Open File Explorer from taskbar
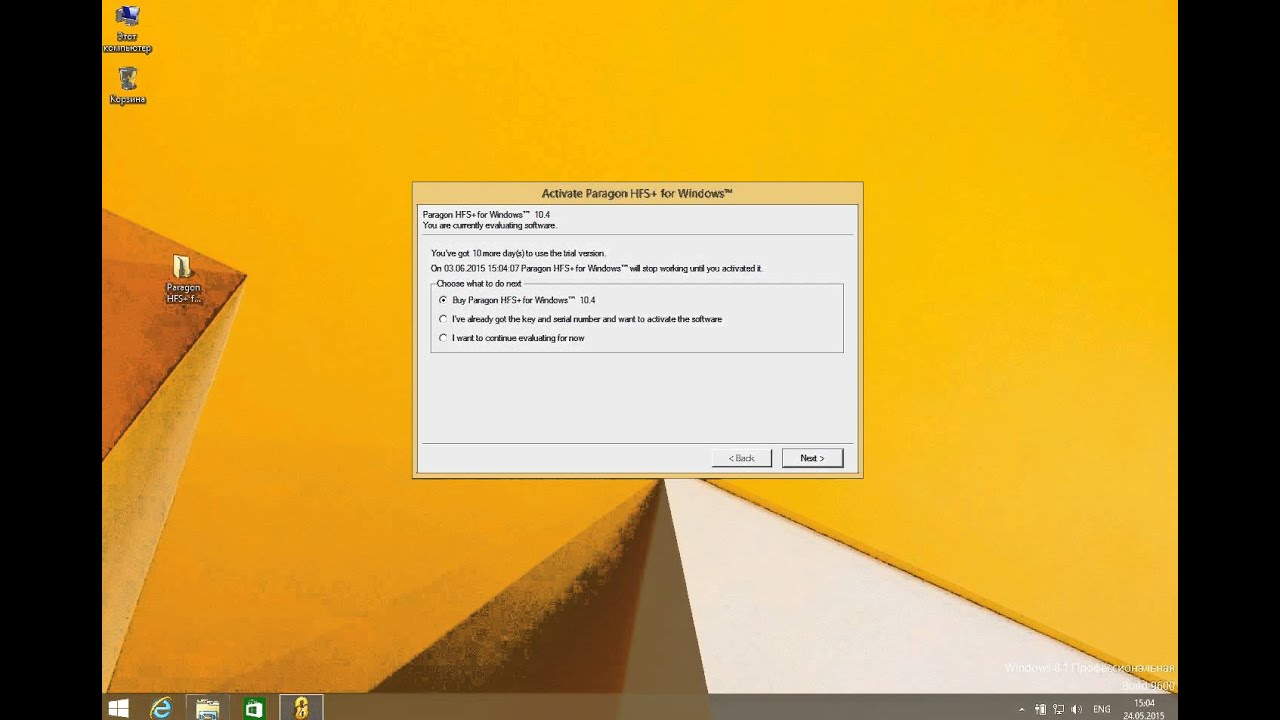Image resolution: width=1280 pixels, height=720 pixels. [207, 708]
